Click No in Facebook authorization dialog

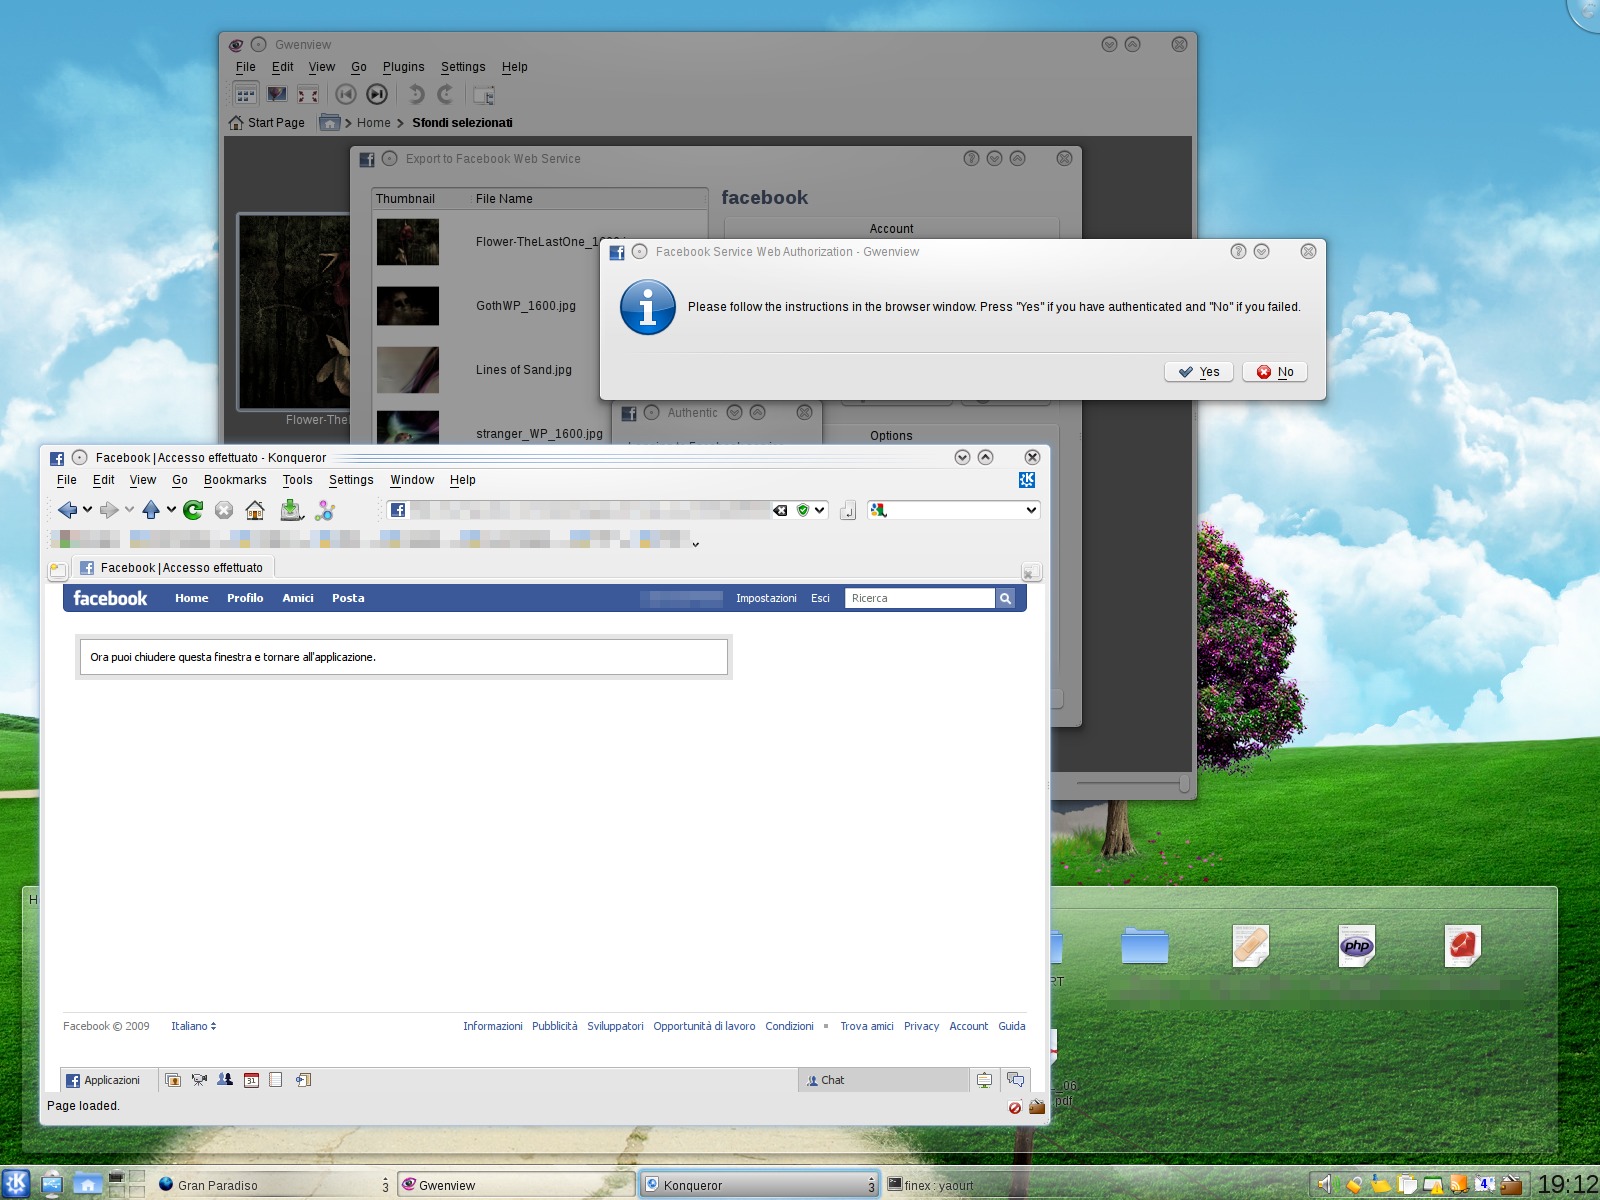(x=1275, y=372)
